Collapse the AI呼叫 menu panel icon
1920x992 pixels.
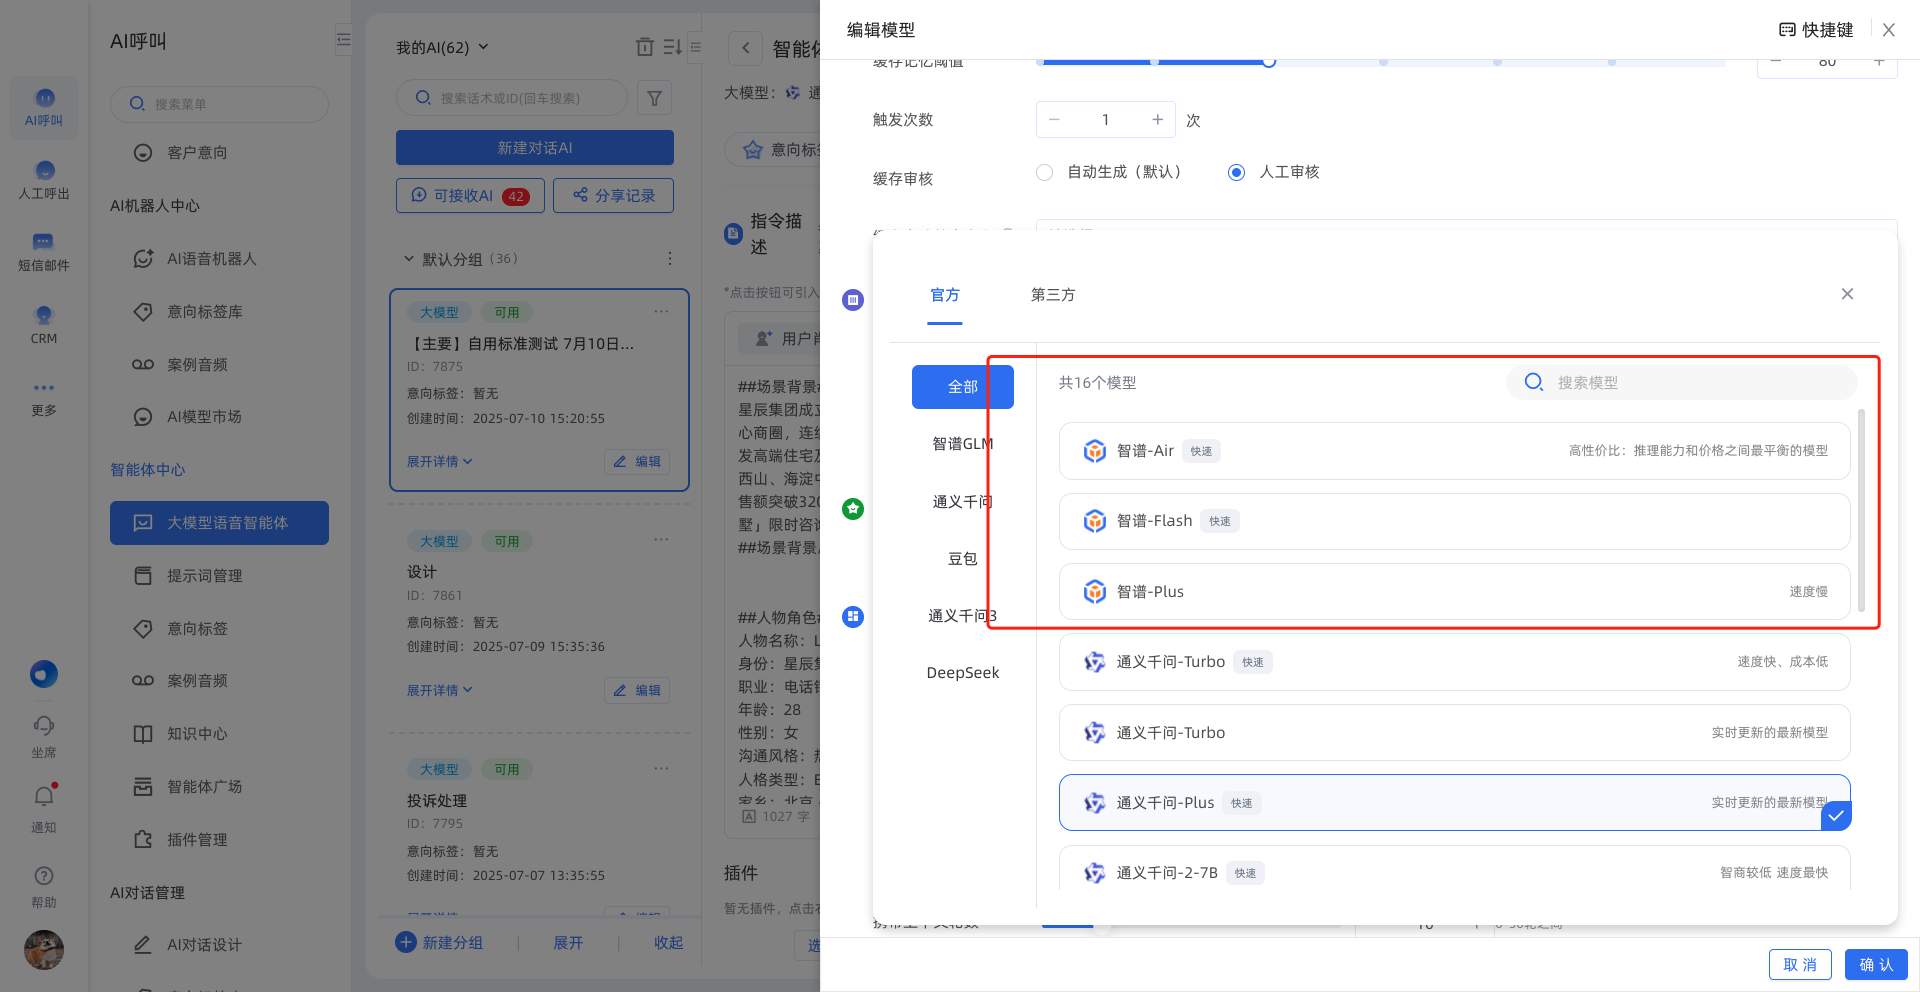click(343, 40)
